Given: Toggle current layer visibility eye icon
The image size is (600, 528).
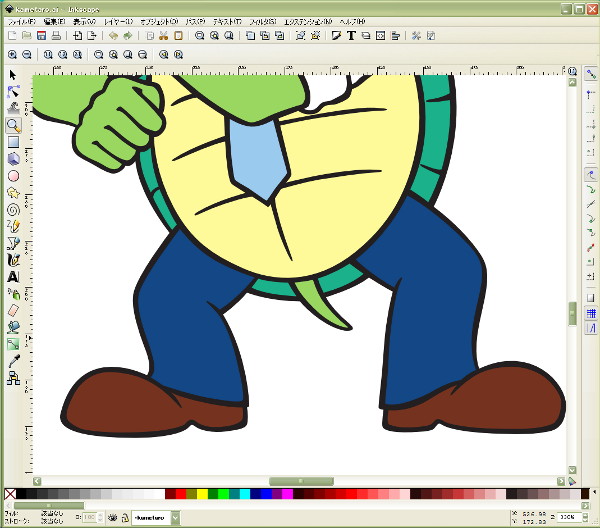Looking at the screenshot, I should [x=112, y=518].
